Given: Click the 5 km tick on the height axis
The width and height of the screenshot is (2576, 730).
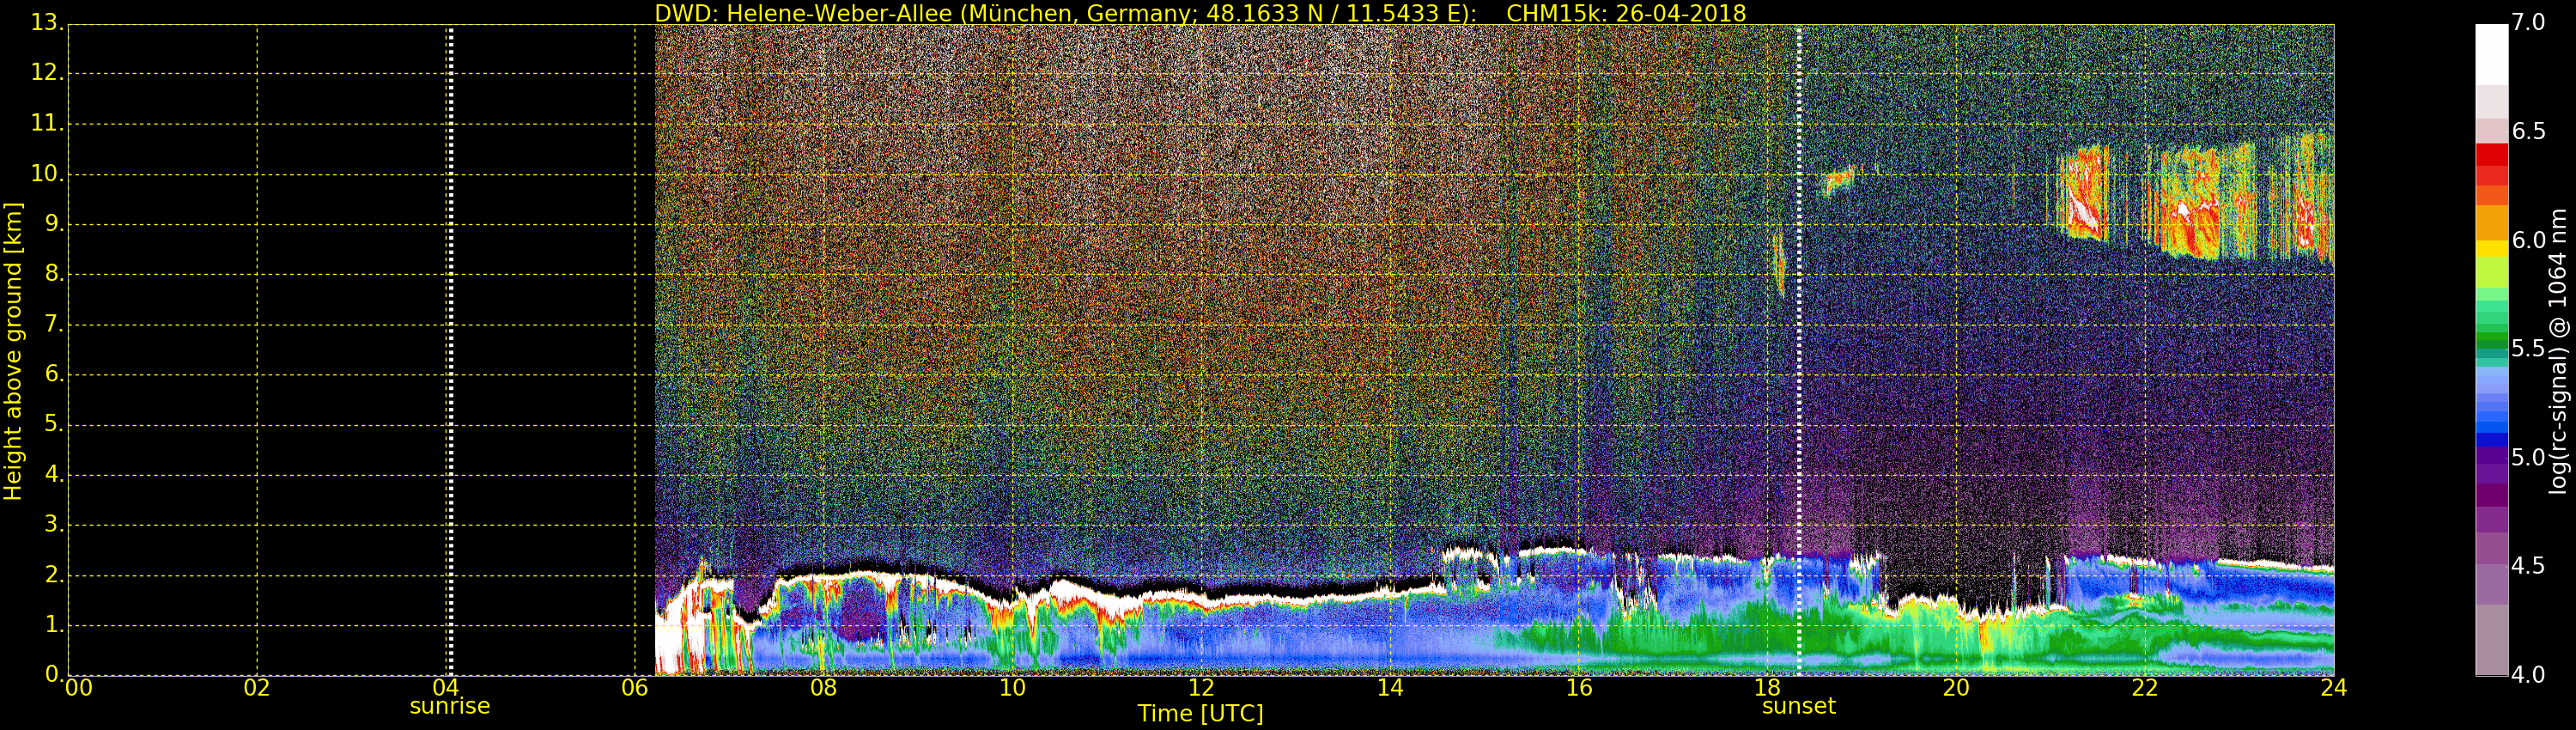Looking at the screenshot, I should 53,425.
